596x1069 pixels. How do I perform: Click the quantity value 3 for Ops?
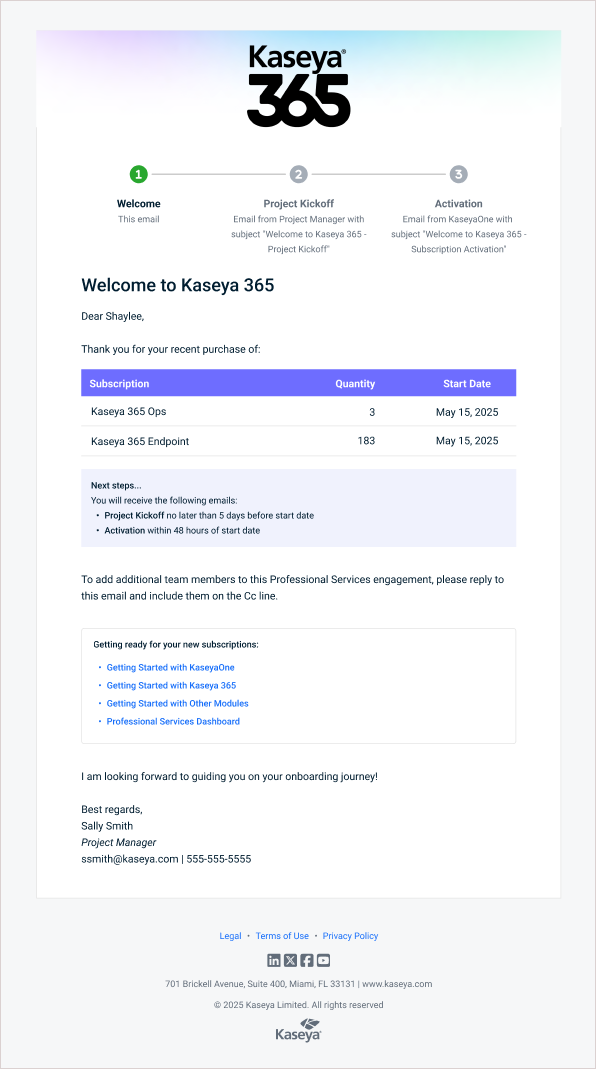[x=372, y=412]
